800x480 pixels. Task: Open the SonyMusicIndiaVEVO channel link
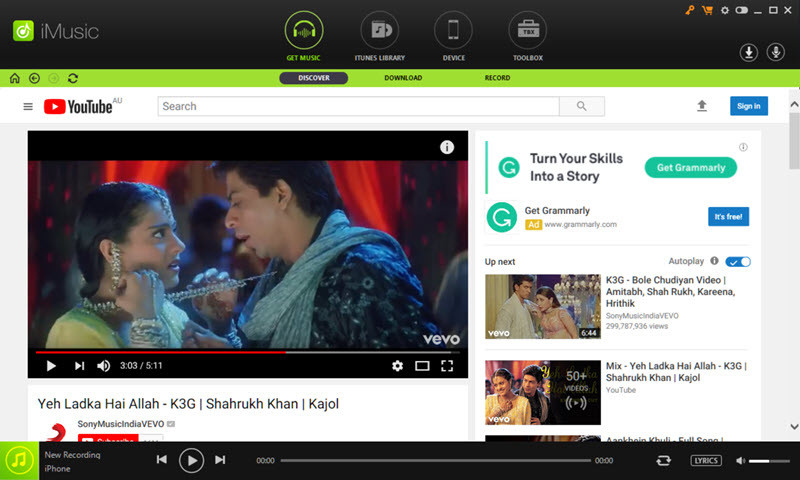121,424
